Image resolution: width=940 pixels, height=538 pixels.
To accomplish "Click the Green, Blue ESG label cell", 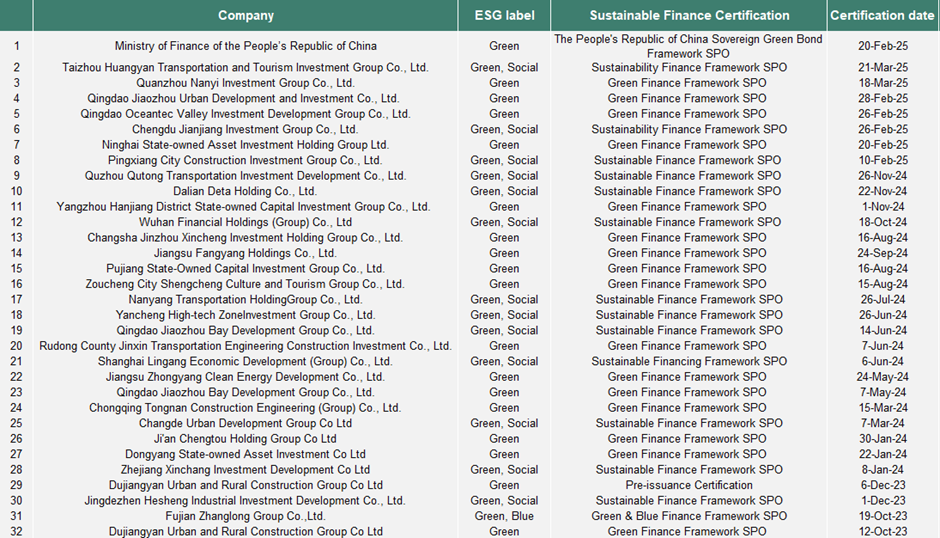I will click(504, 517).
